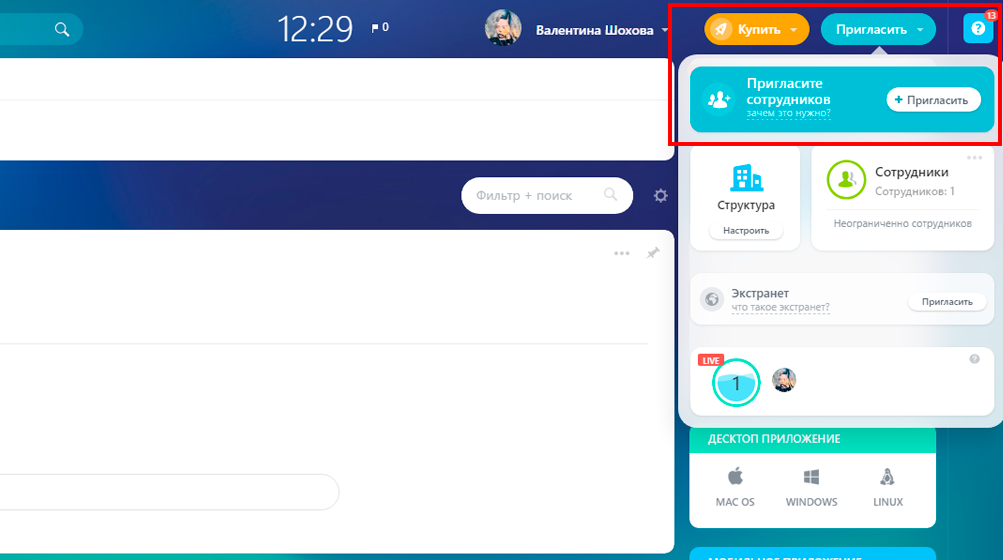The width and height of the screenshot is (1003, 560).
Task: Click Пригласить in the Экстранет row
Action: (x=947, y=301)
